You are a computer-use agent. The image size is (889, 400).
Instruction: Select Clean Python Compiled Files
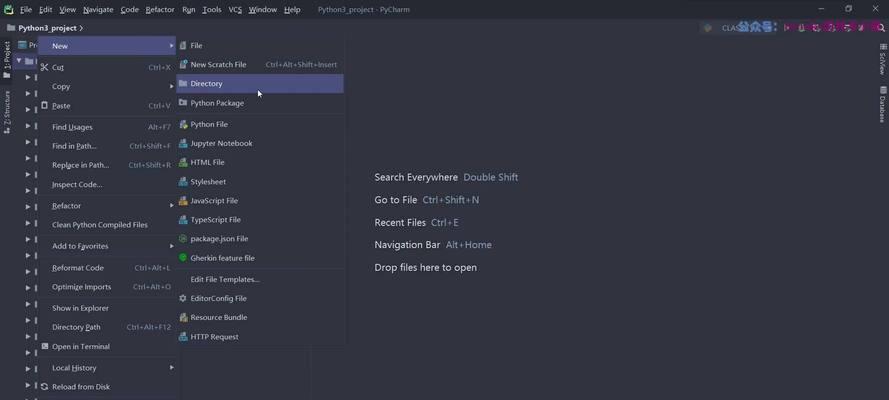(x=107, y=224)
